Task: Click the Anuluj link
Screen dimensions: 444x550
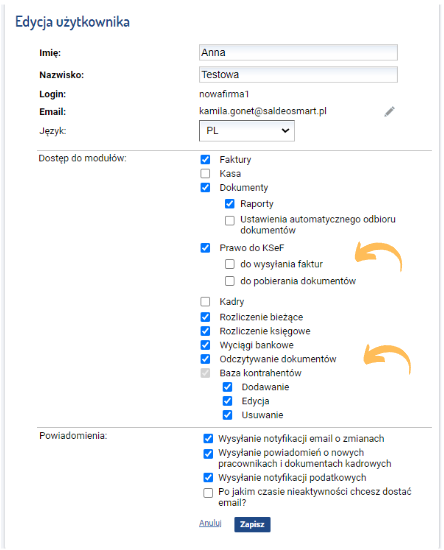Action: (x=210, y=523)
